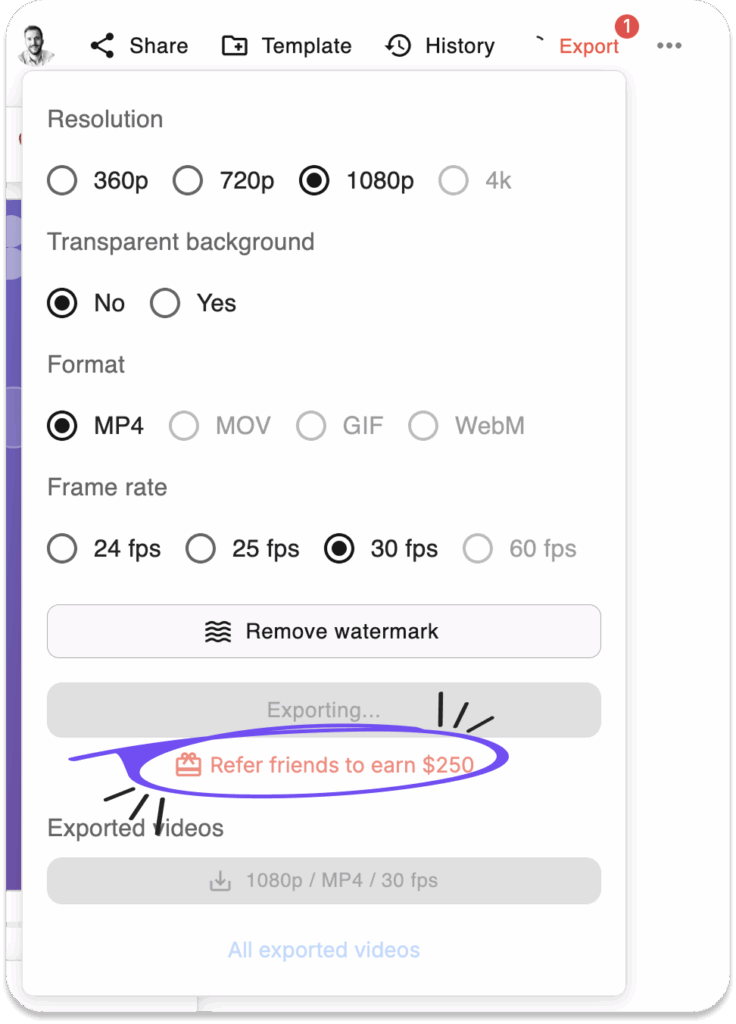Select 720p resolution

pyautogui.click(x=188, y=181)
